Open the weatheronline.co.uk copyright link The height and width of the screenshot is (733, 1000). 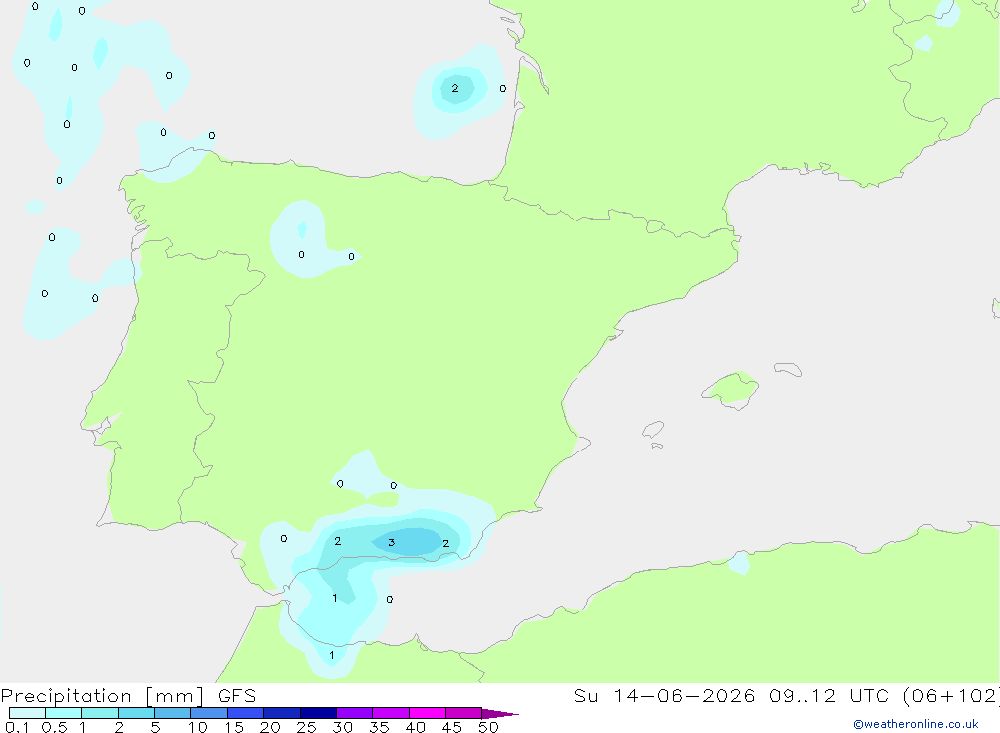point(916,724)
